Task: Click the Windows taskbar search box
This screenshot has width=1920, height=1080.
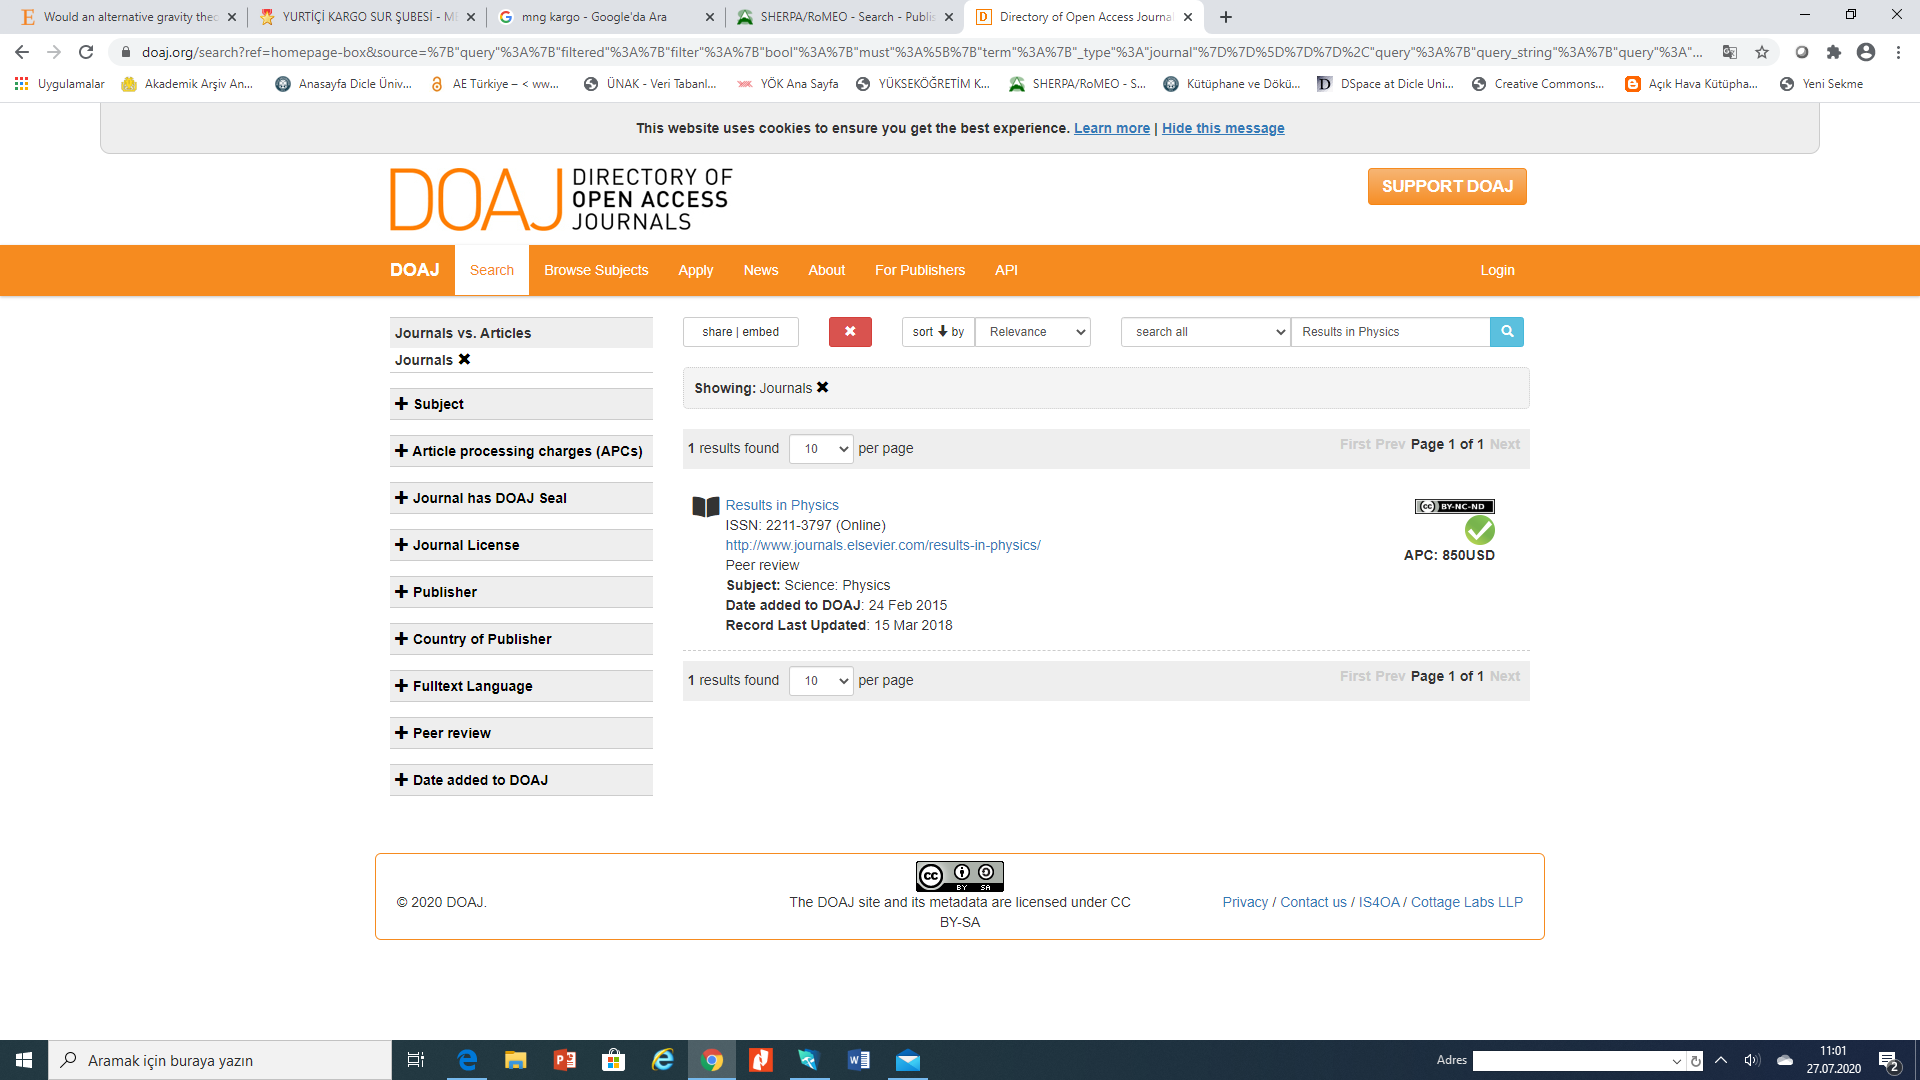Action: [220, 1060]
